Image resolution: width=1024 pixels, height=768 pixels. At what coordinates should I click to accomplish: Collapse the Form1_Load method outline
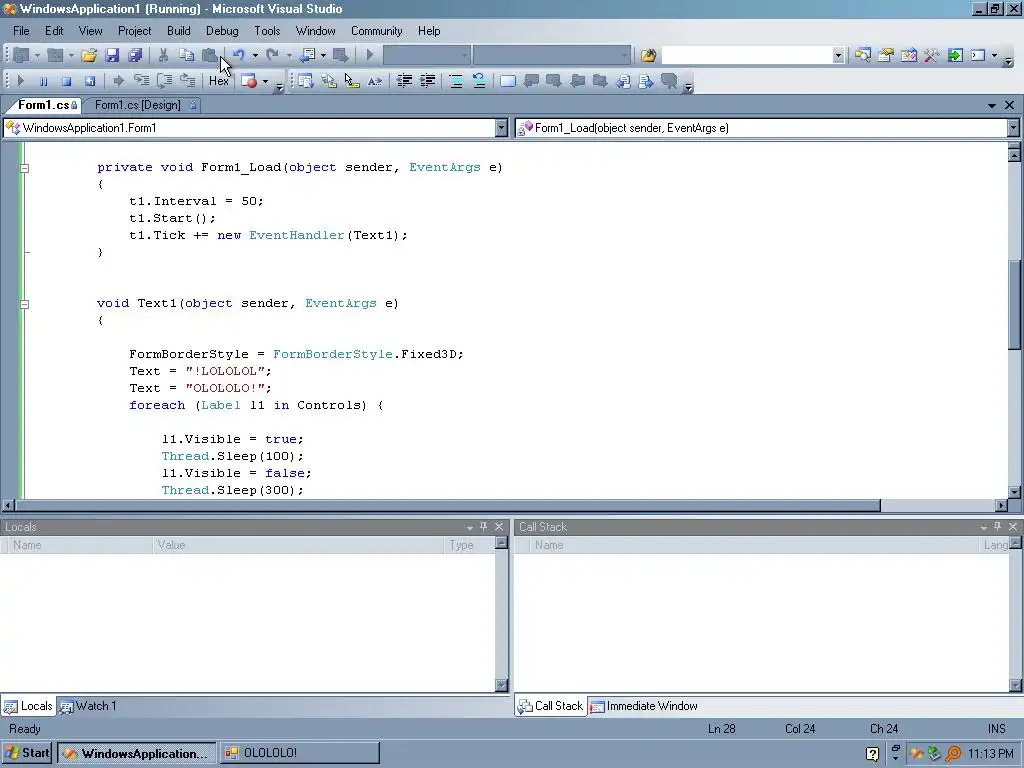click(24, 168)
